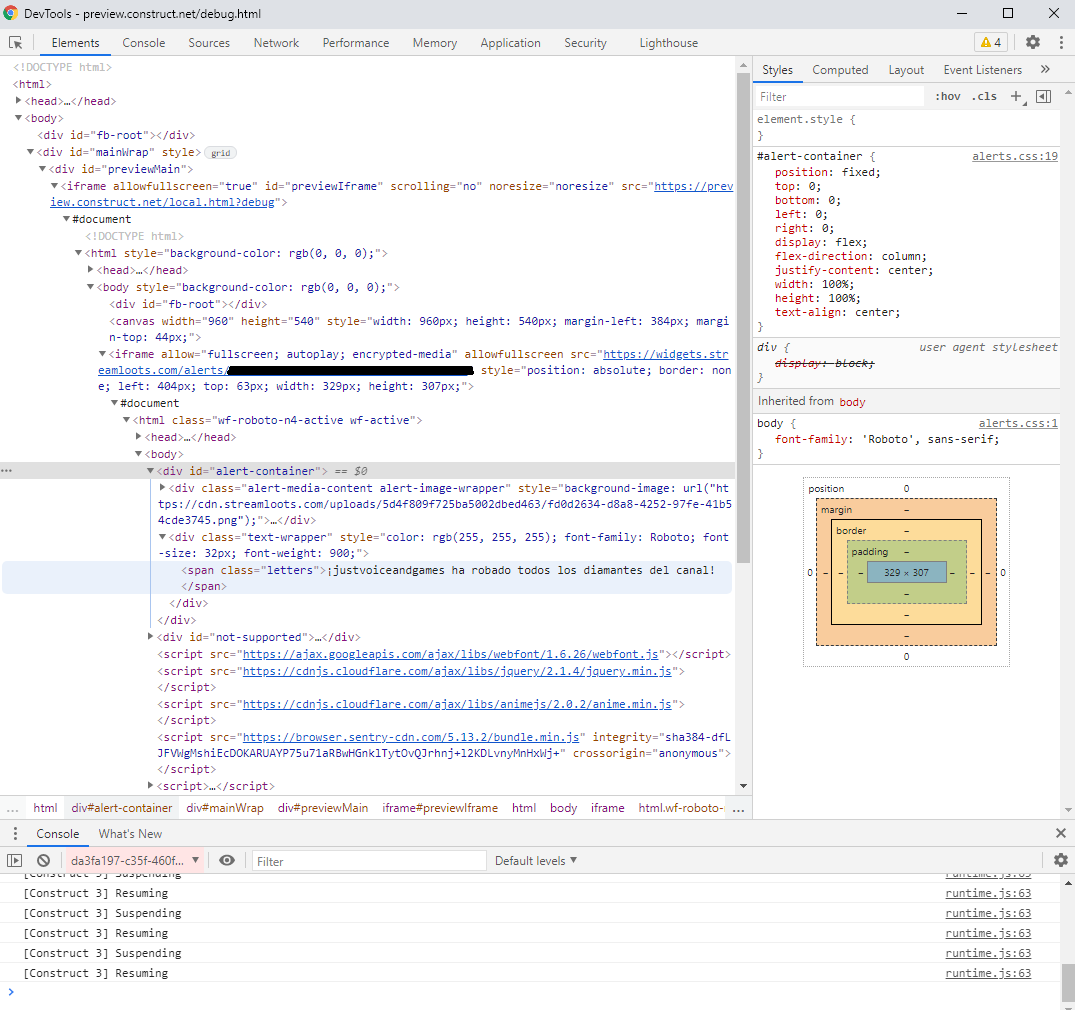Image resolution: width=1075 pixels, height=1010 pixels.
Task: Open the Lighthouse tab
Action: pyautogui.click(x=668, y=43)
